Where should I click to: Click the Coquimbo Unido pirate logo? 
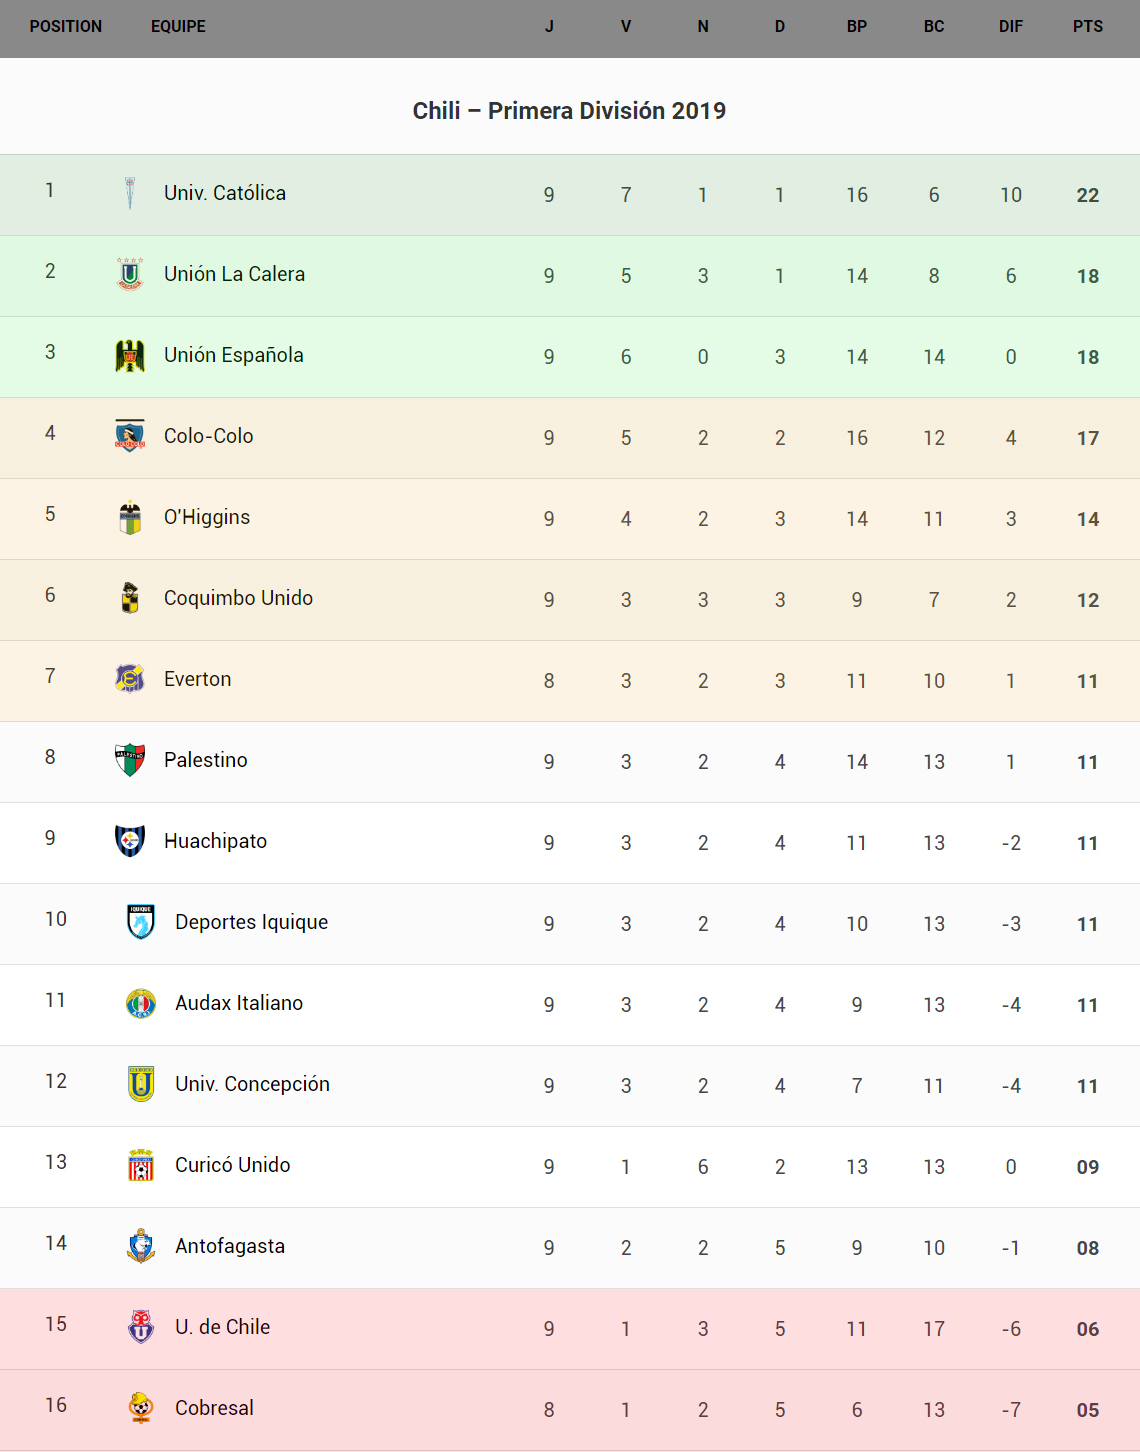tap(130, 598)
